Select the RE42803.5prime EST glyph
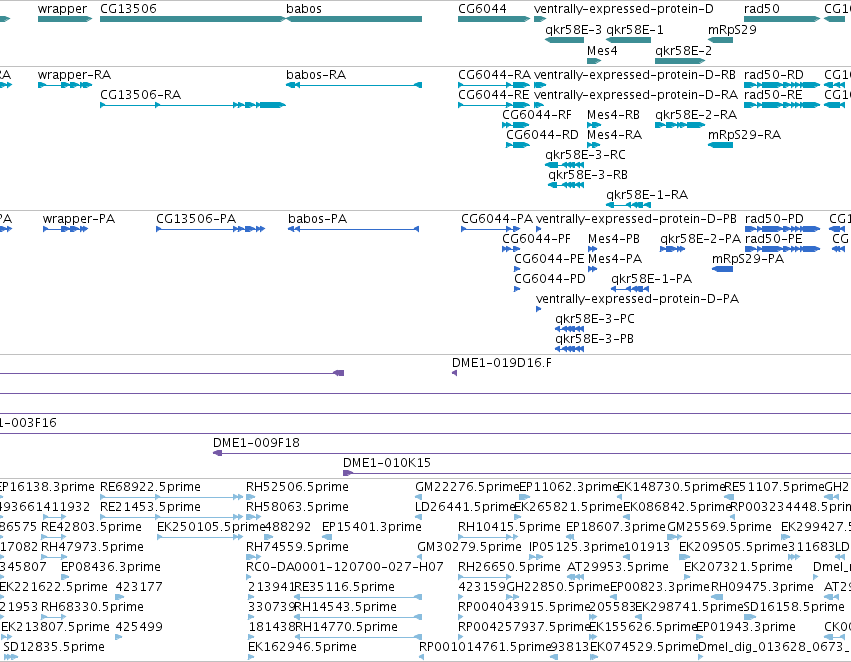 (53, 537)
